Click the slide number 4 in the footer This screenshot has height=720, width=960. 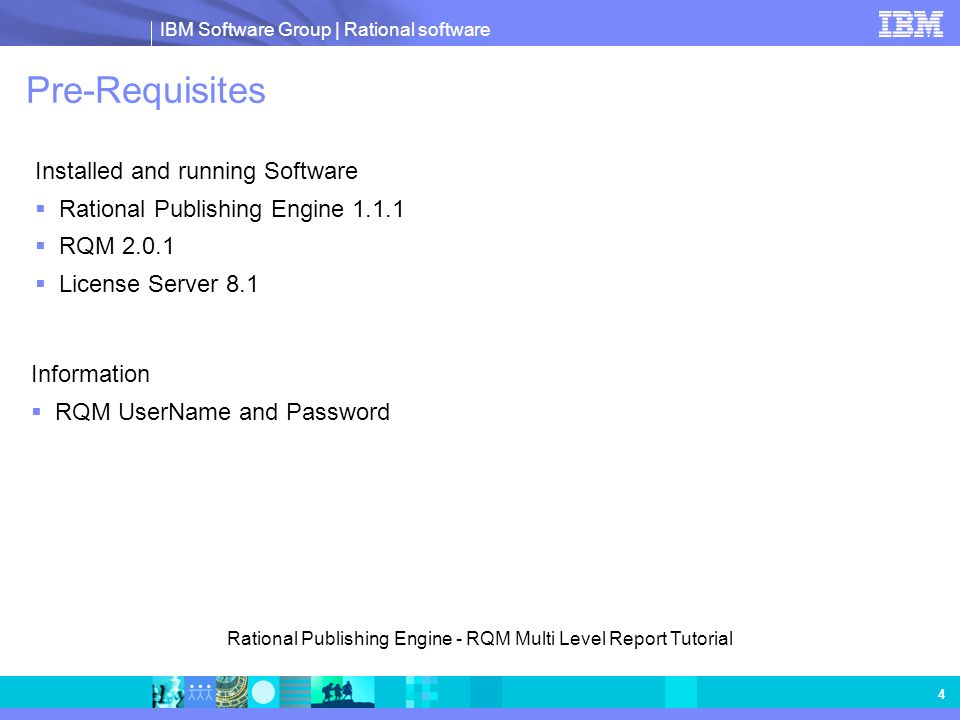tap(941, 694)
